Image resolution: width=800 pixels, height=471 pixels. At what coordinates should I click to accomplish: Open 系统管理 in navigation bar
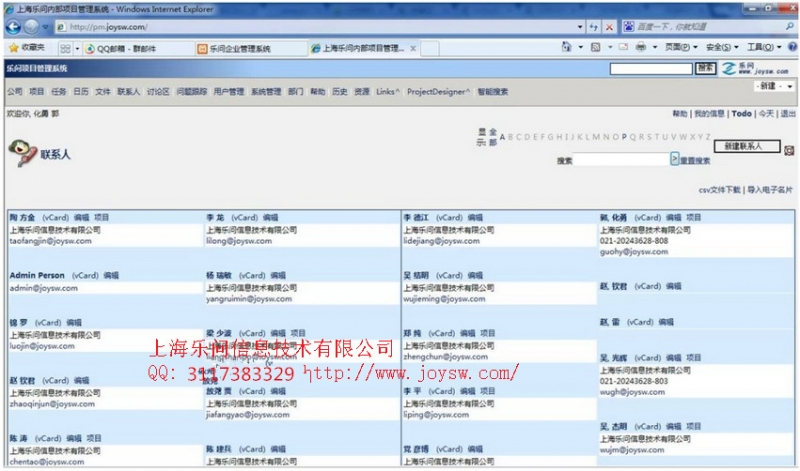[266, 91]
